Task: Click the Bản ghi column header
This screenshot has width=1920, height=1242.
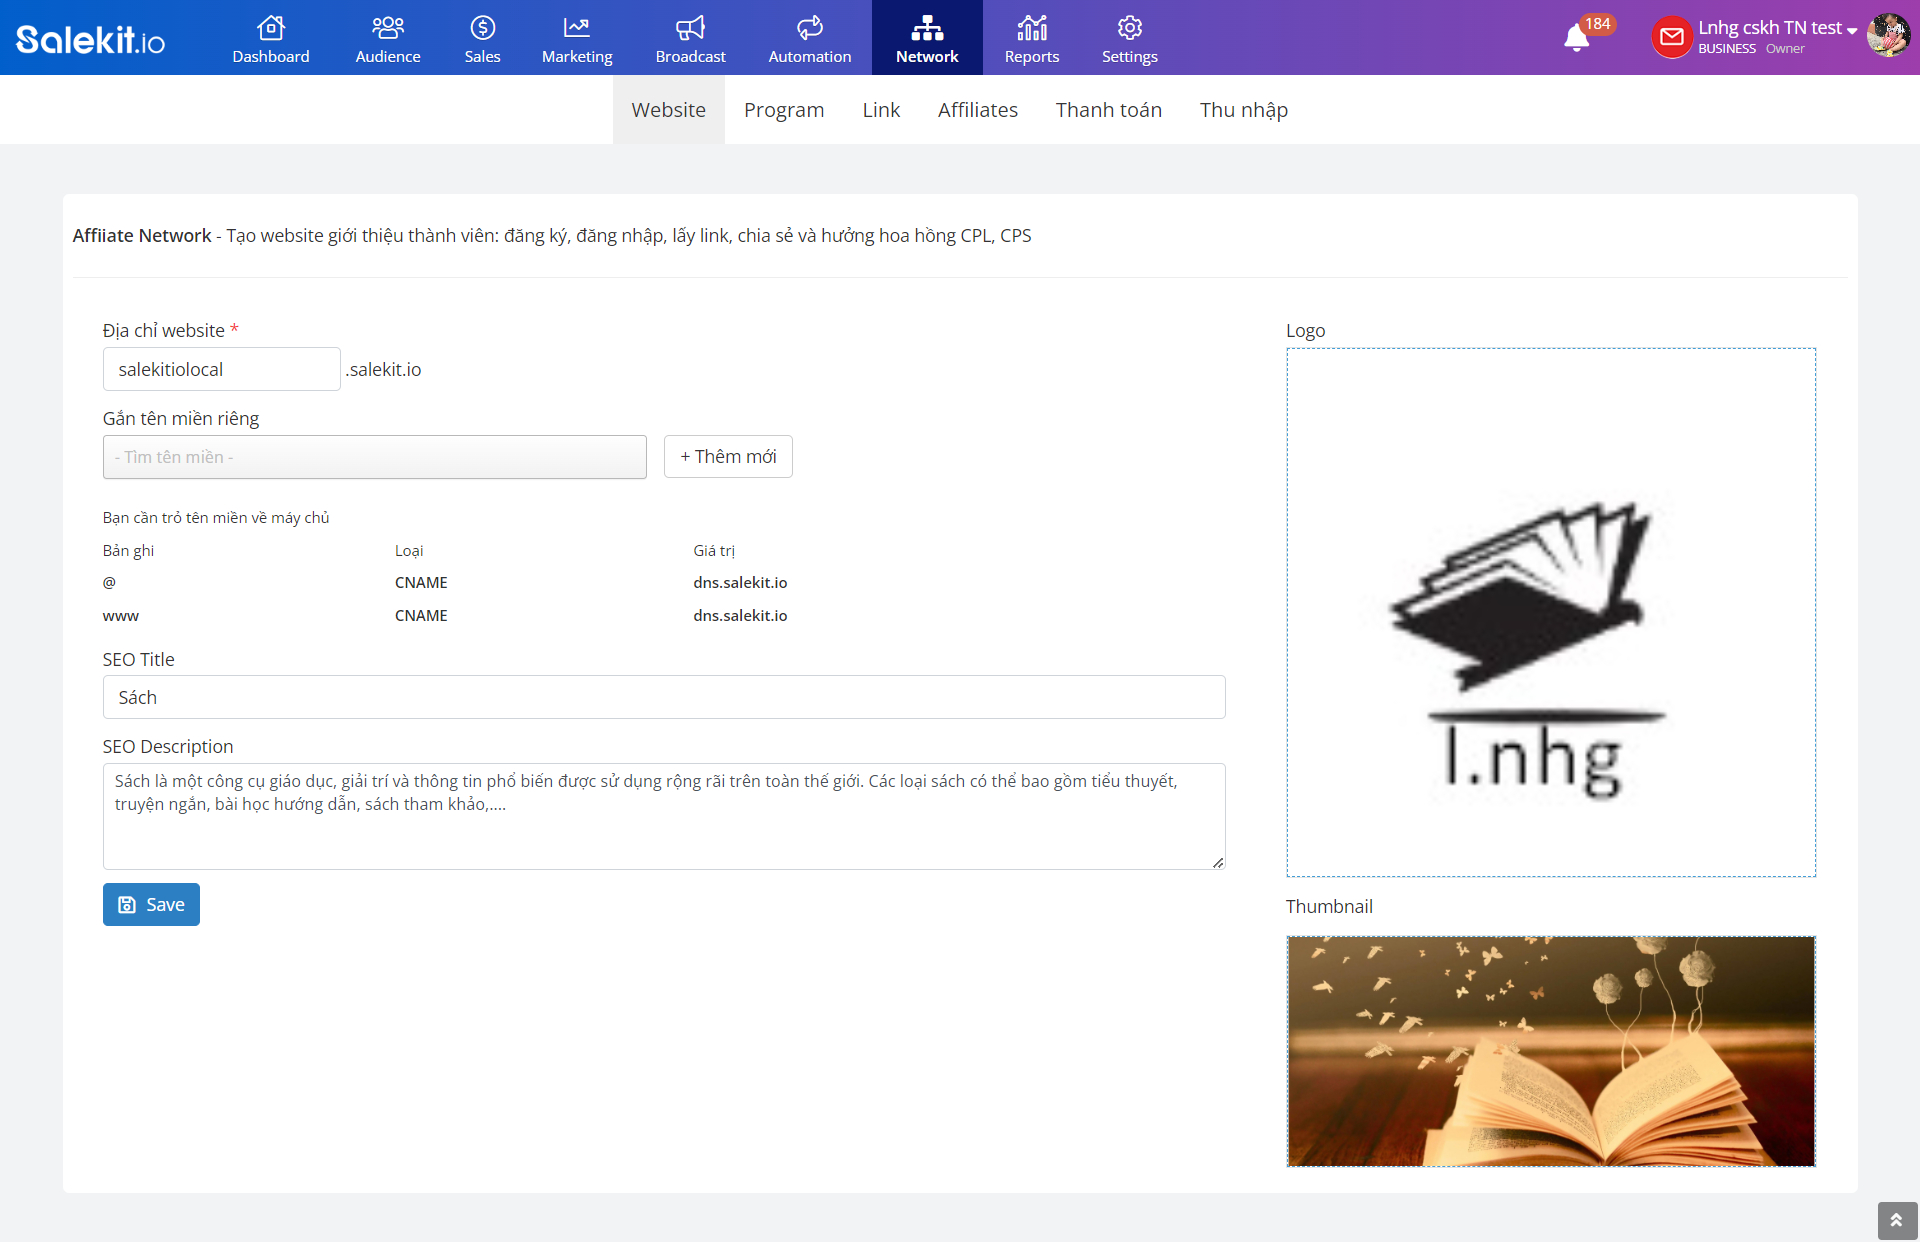Action: click(x=128, y=551)
